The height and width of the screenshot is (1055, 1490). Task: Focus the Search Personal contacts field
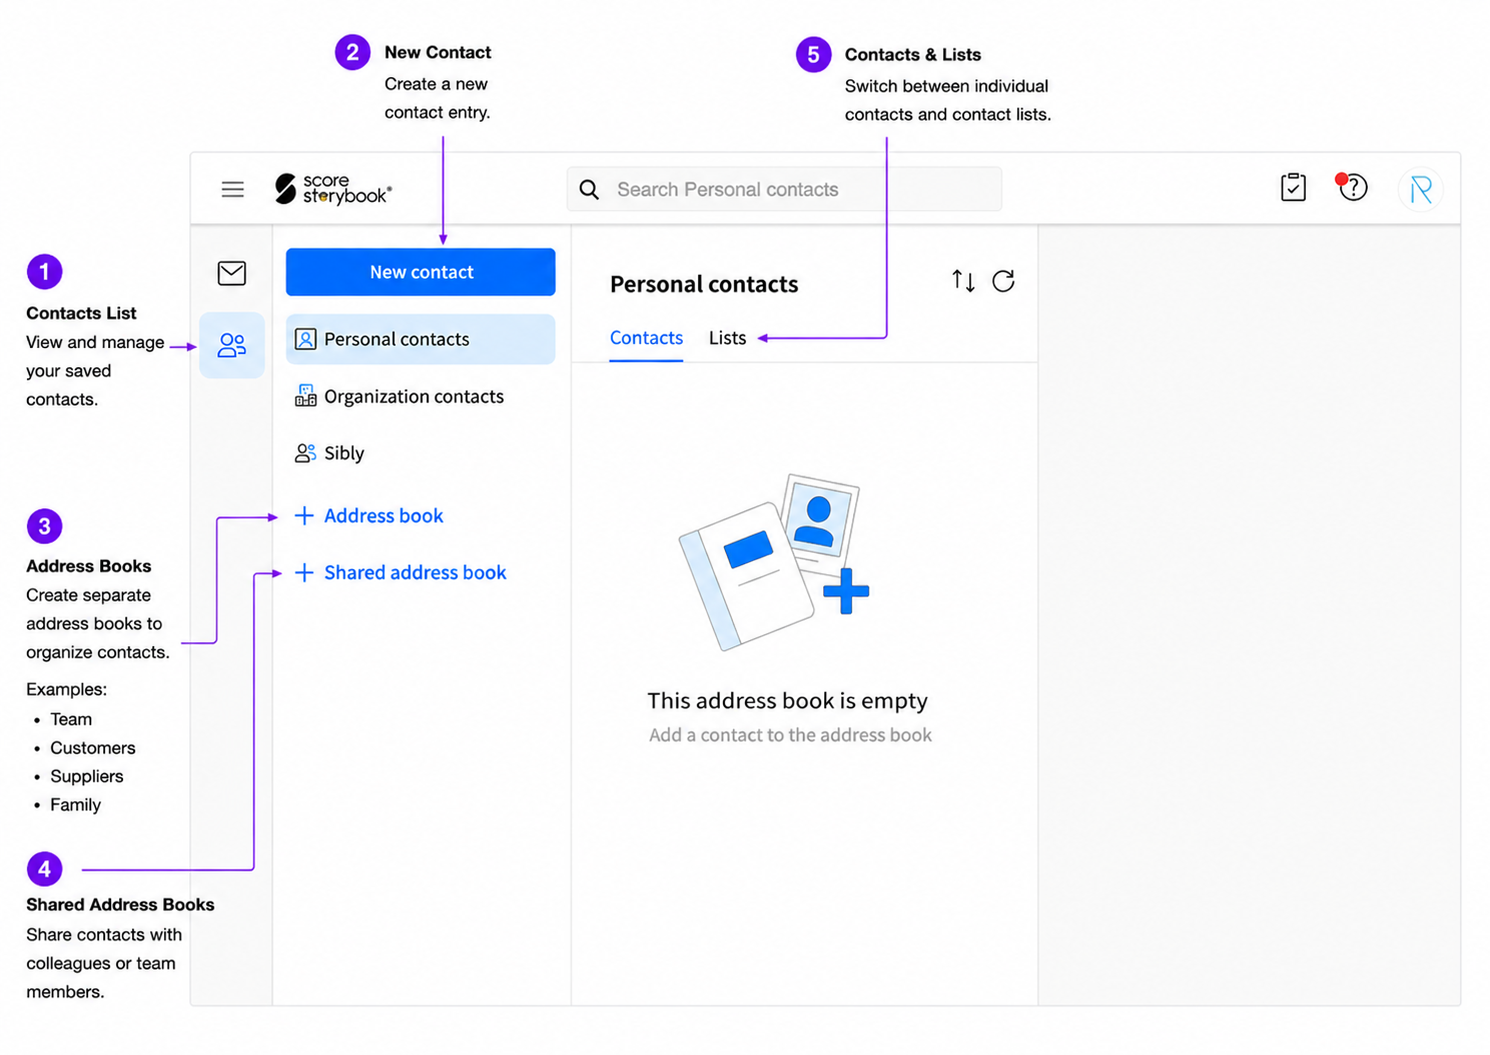(x=784, y=189)
